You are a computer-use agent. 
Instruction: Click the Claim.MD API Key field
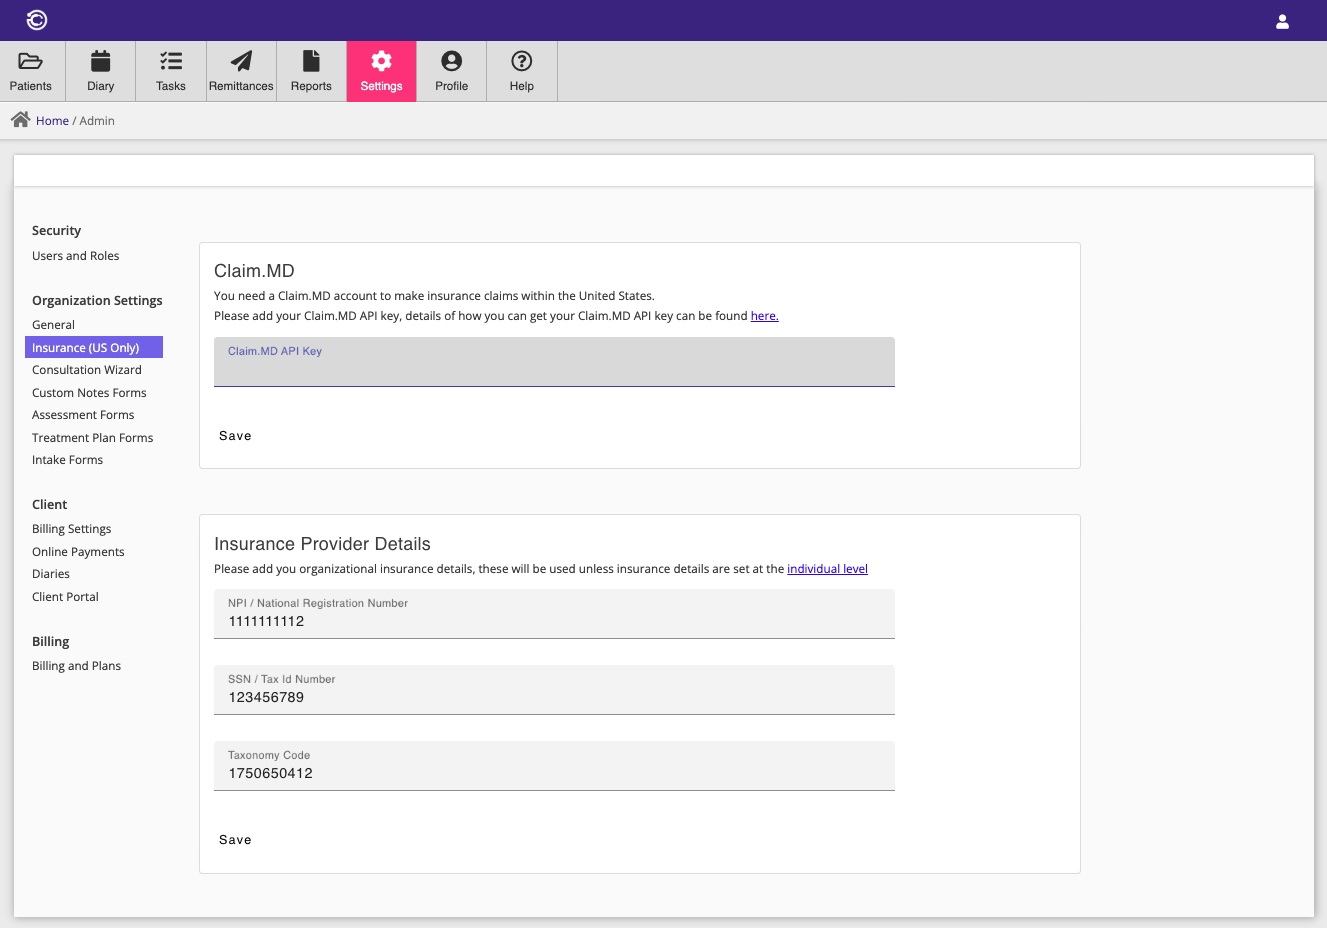pyautogui.click(x=554, y=367)
